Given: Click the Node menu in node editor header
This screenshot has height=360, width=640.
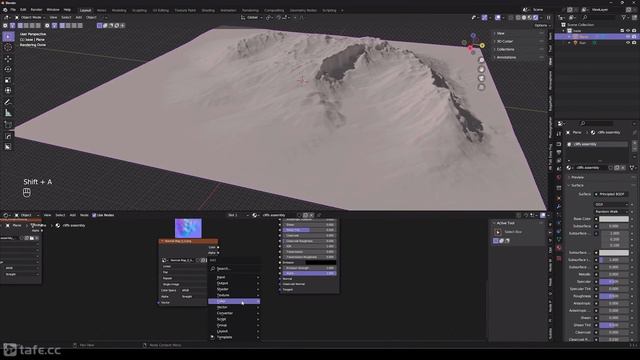Looking at the screenshot, I should pyautogui.click(x=84, y=215).
